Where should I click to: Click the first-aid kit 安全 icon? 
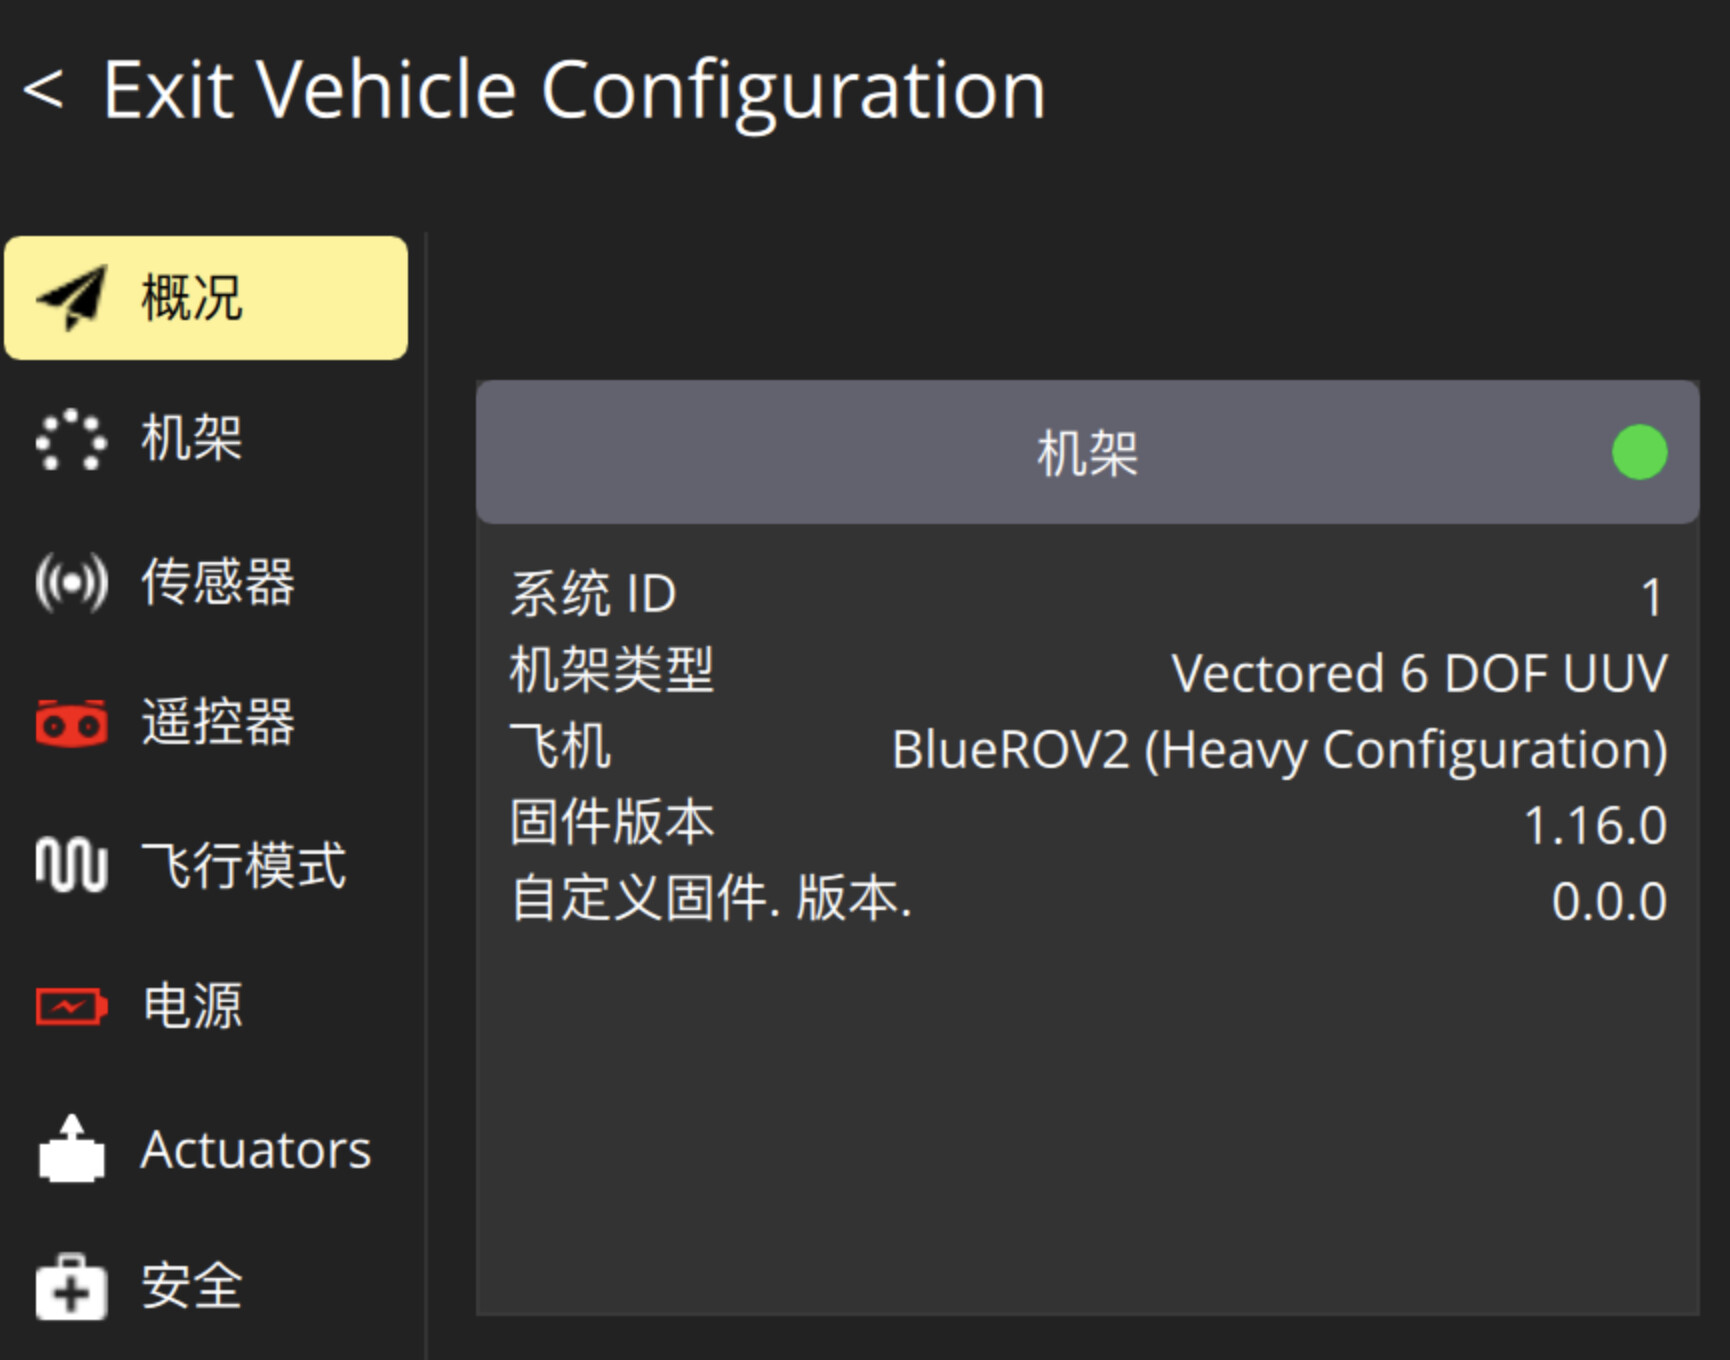tap(71, 1287)
